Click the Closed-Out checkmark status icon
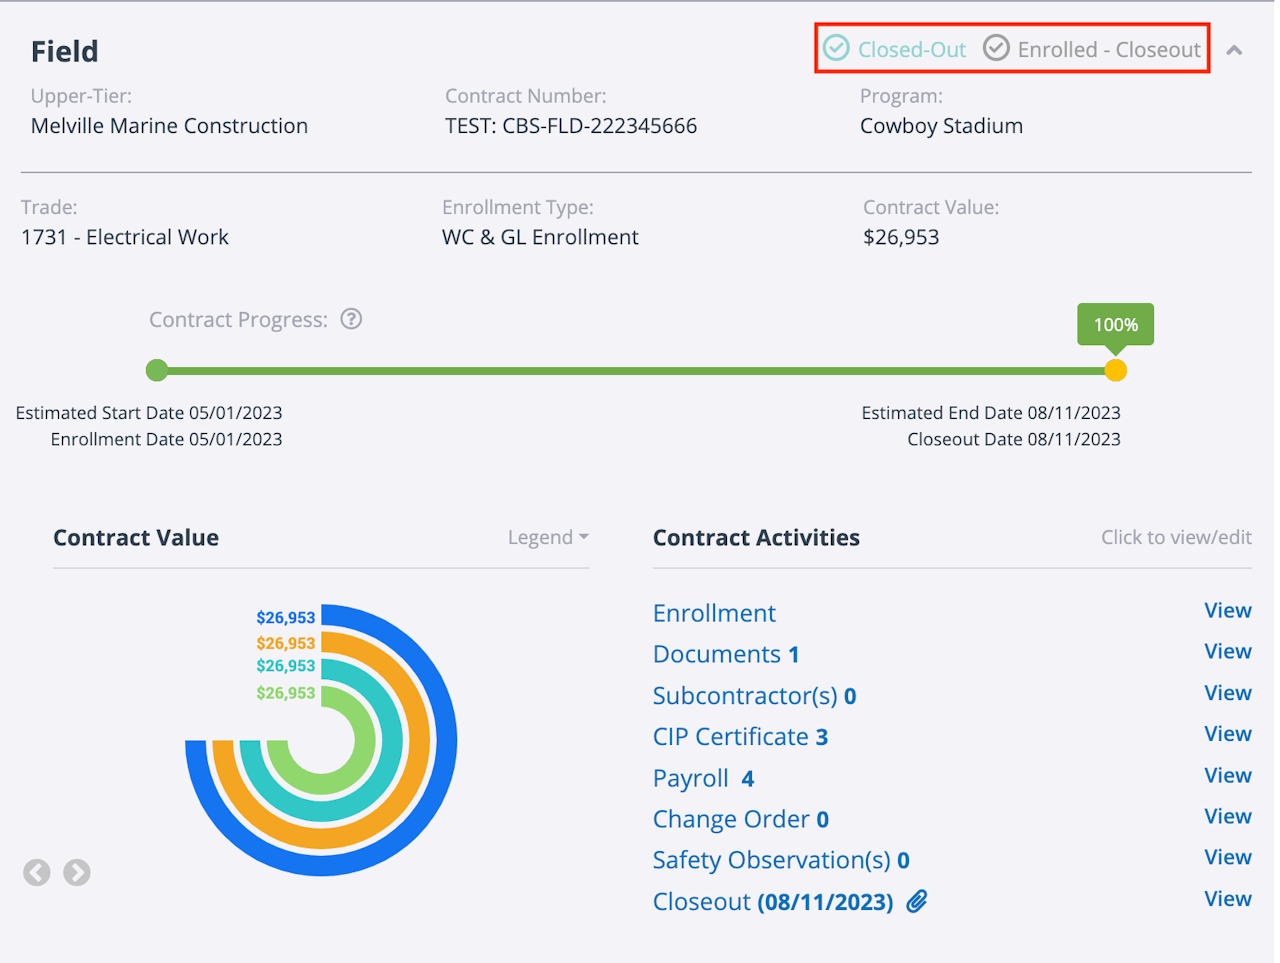The height and width of the screenshot is (963, 1280). tap(836, 48)
